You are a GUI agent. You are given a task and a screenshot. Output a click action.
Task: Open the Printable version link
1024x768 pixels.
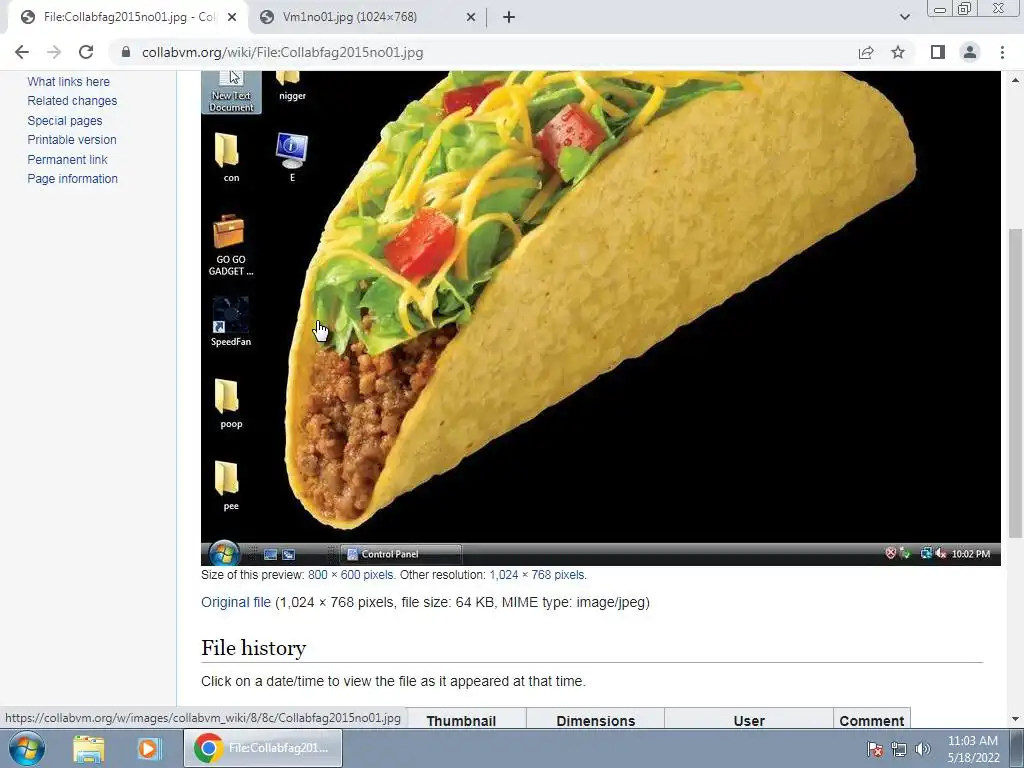click(72, 140)
